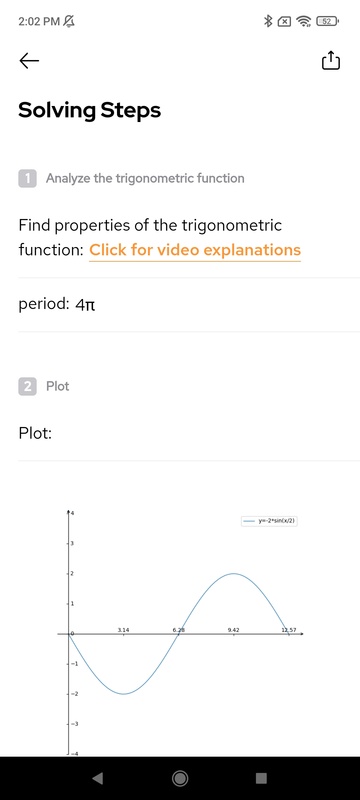Tap the Analyze the trigonometric function heading

tap(145, 179)
